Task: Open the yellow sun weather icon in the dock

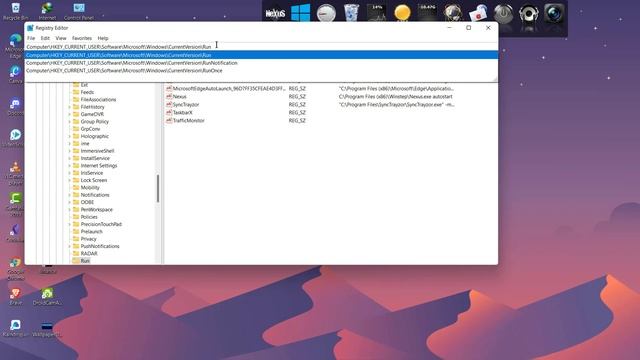Action: point(402,13)
